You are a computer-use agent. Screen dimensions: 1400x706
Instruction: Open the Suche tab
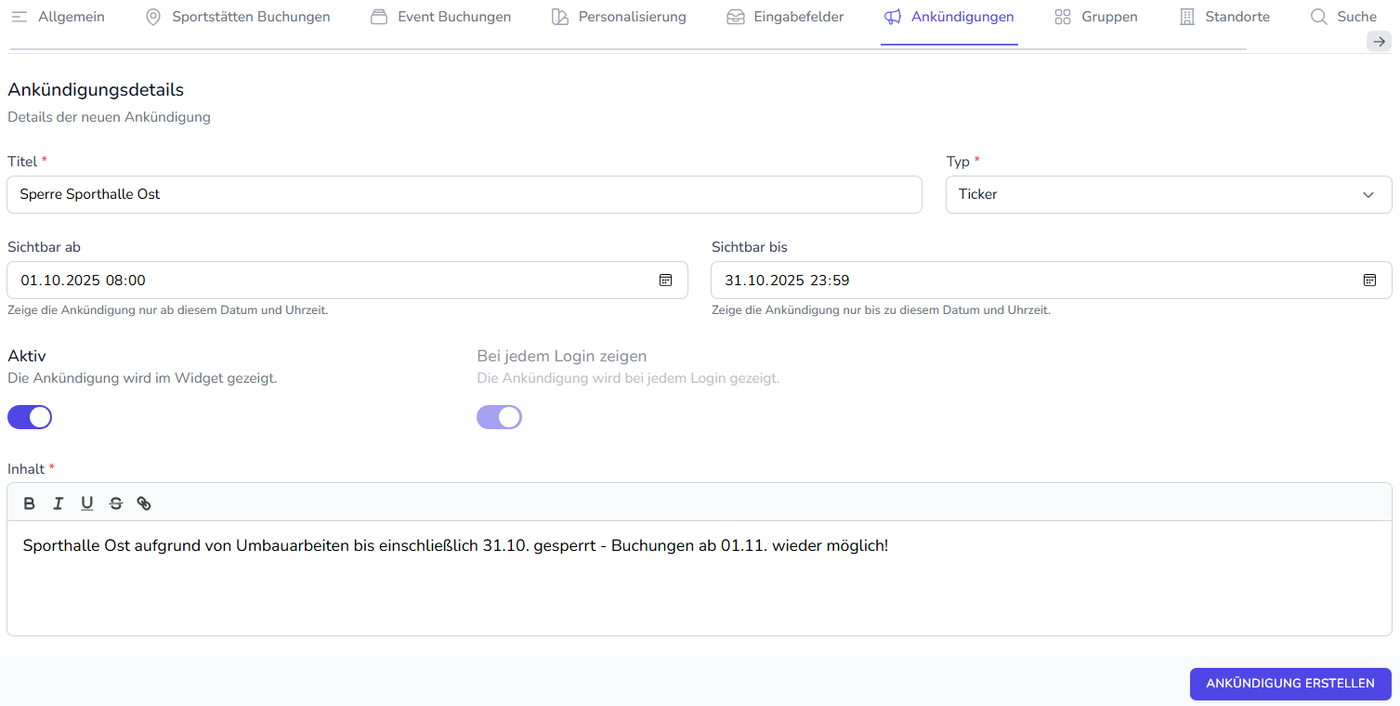tap(1344, 17)
